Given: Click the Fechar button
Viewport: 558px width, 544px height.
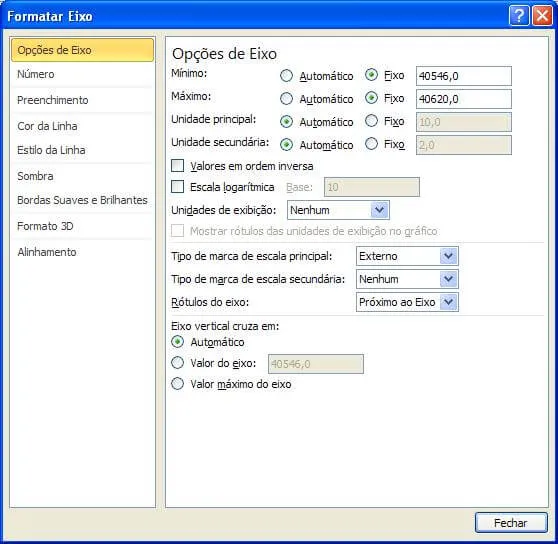Looking at the screenshot, I should [x=511, y=523].
